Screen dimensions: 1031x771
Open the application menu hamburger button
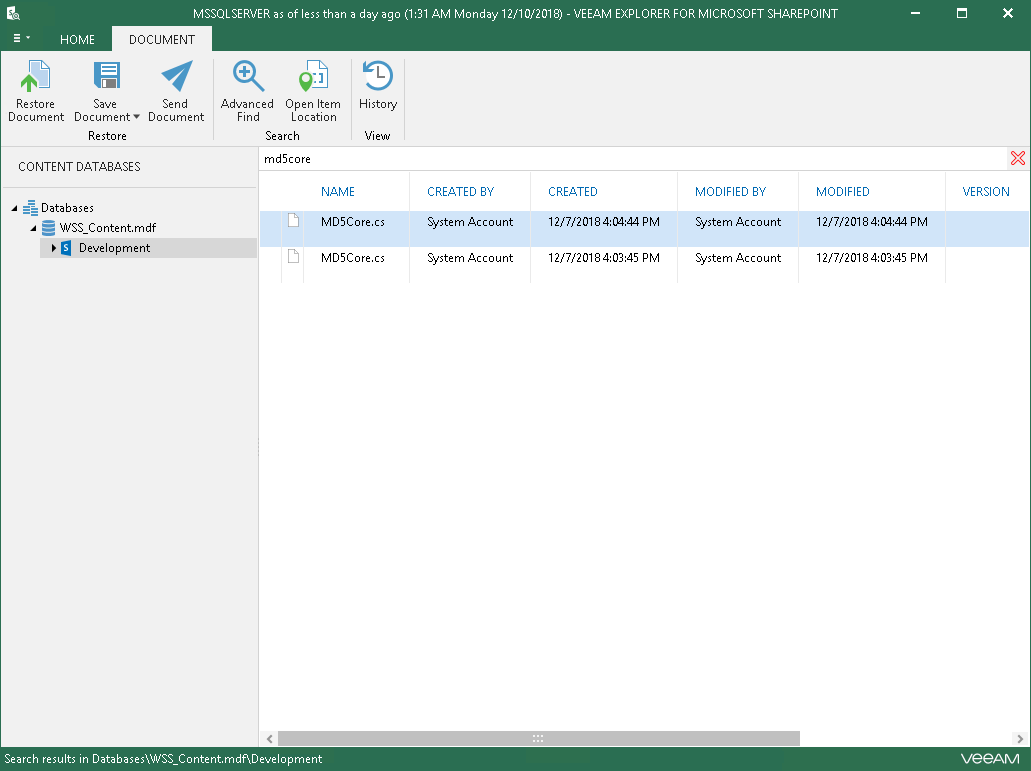click(21, 38)
